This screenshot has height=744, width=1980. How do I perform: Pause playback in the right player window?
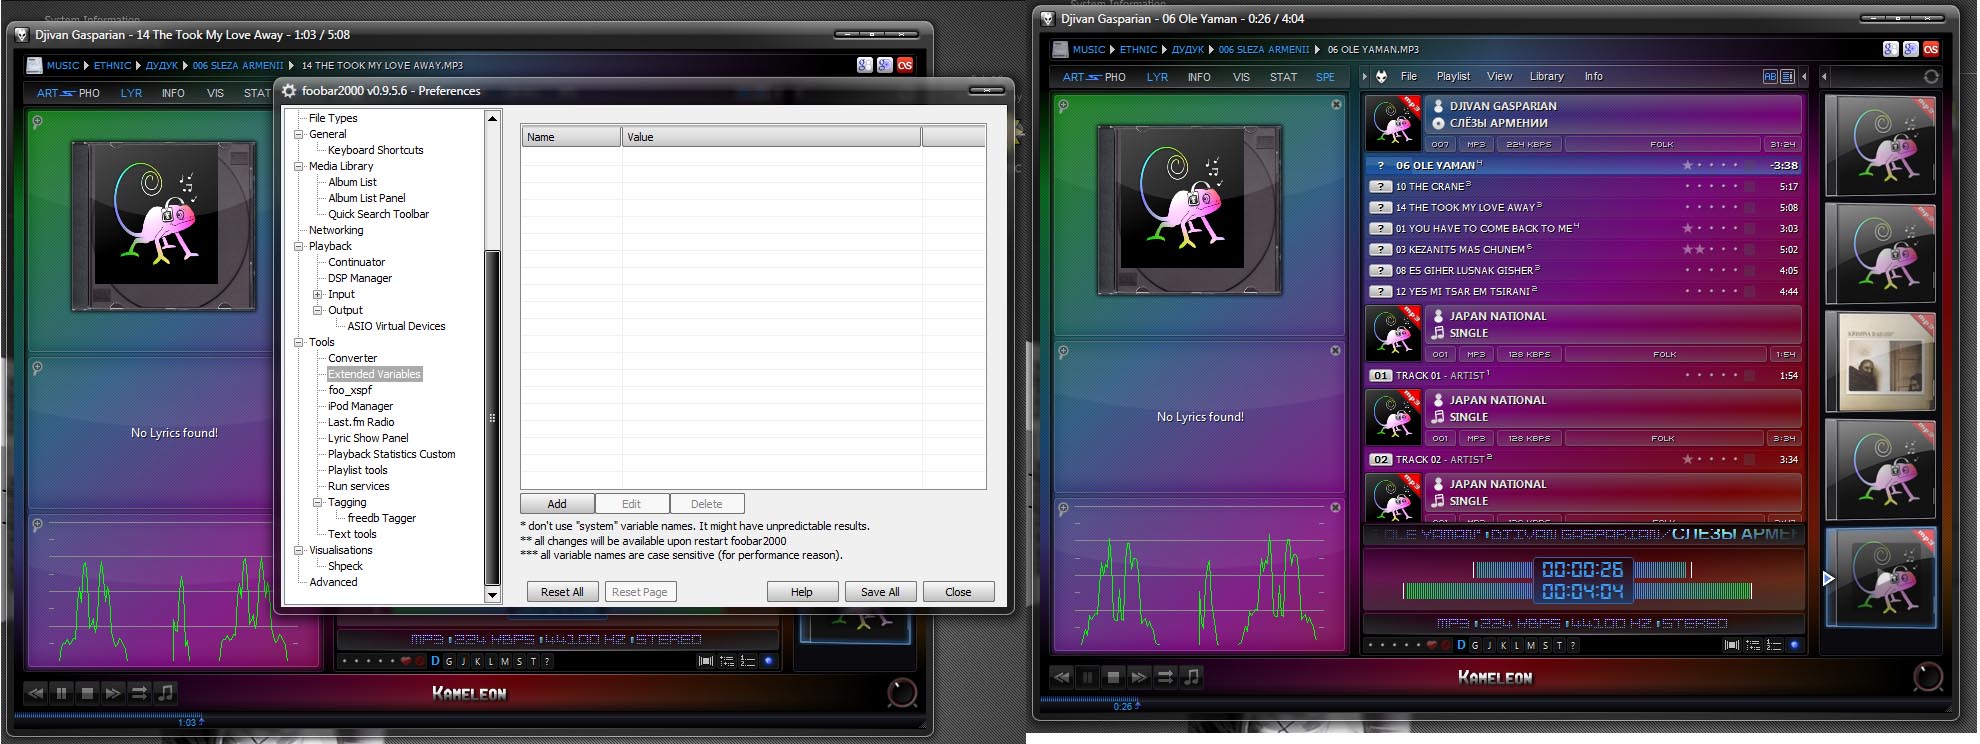[x=1087, y=677]
